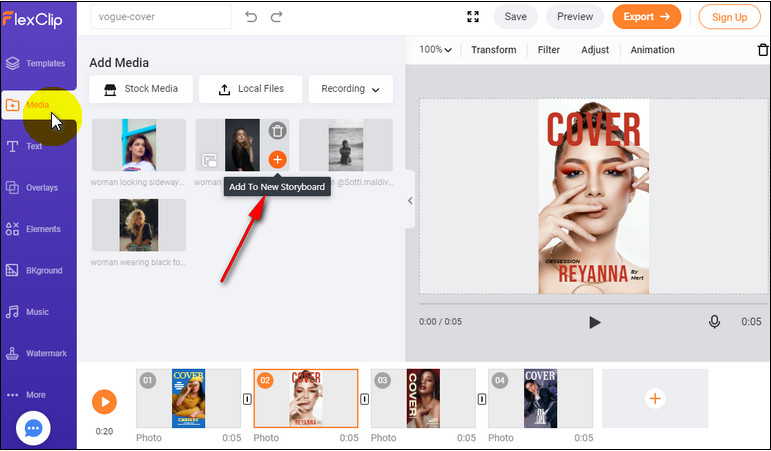Image resolution: width=771 pixels, height=451 pixels.
Task: Add transition between storyboard 02 and 03
Action: (x=365, y=399)
